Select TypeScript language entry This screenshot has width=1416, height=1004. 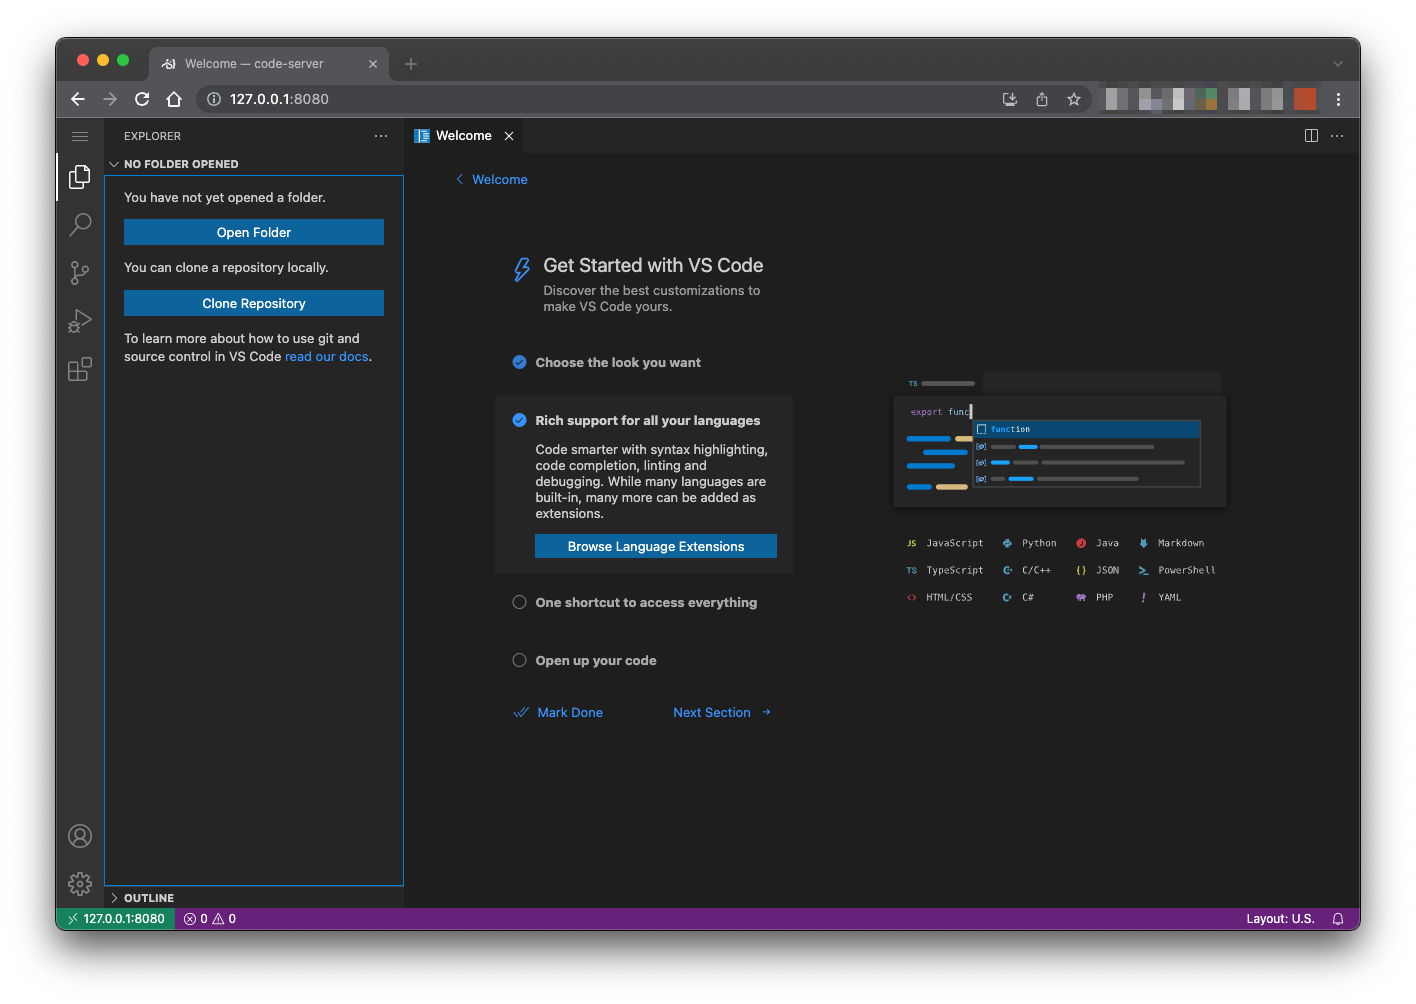944,570
